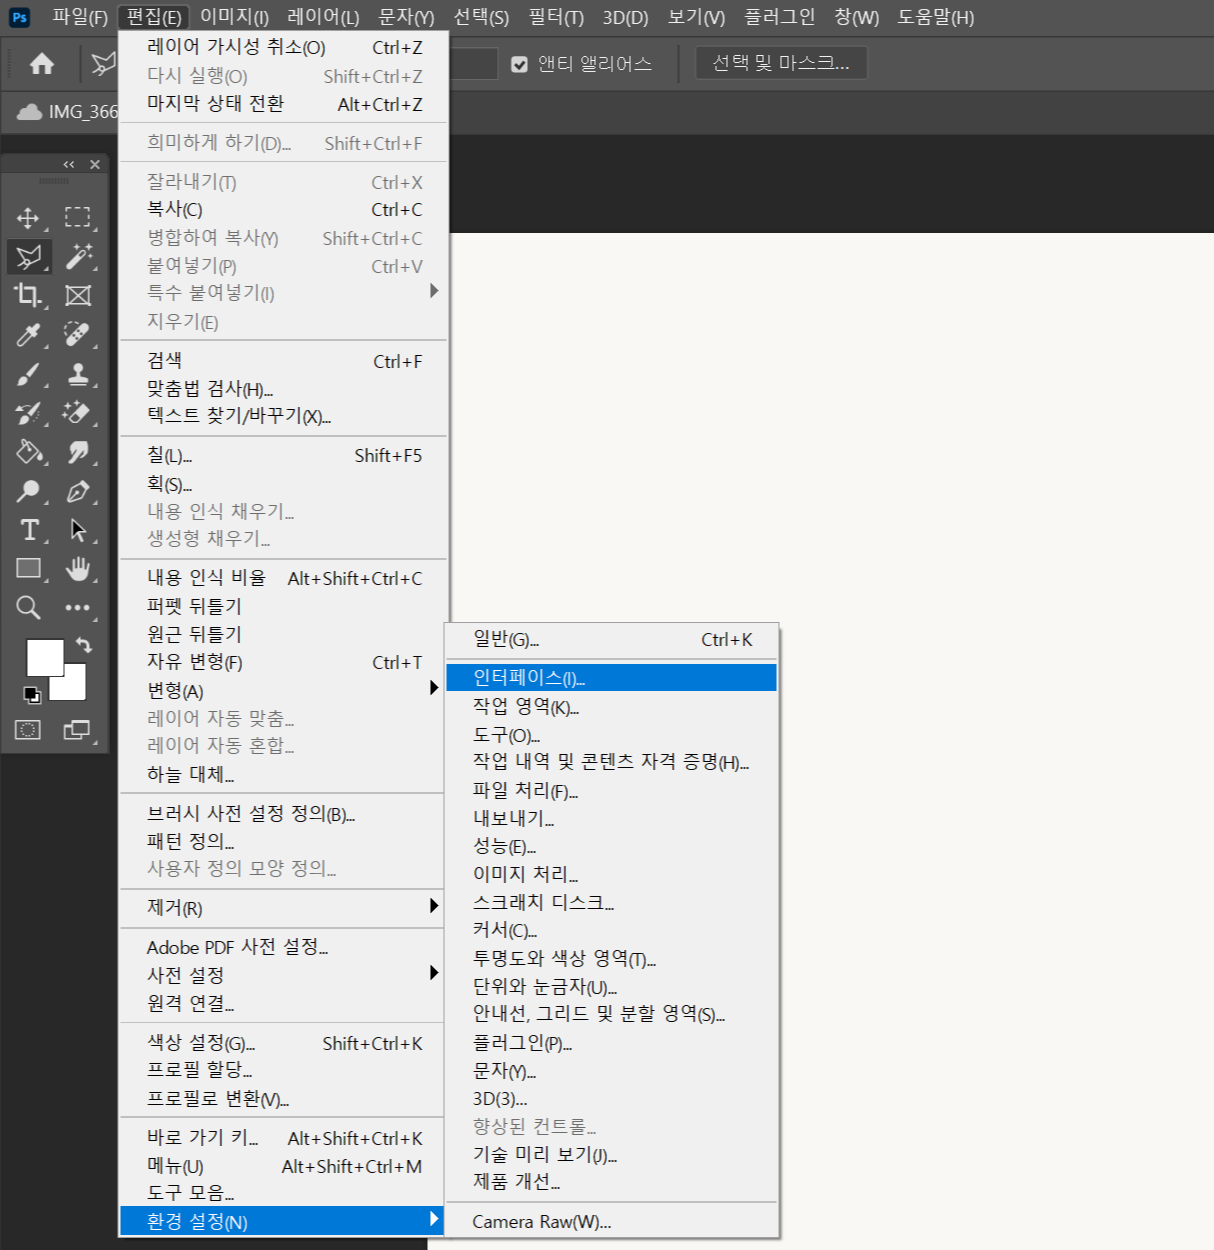Select the Clone Stamp tool

(x=77, y=374)
